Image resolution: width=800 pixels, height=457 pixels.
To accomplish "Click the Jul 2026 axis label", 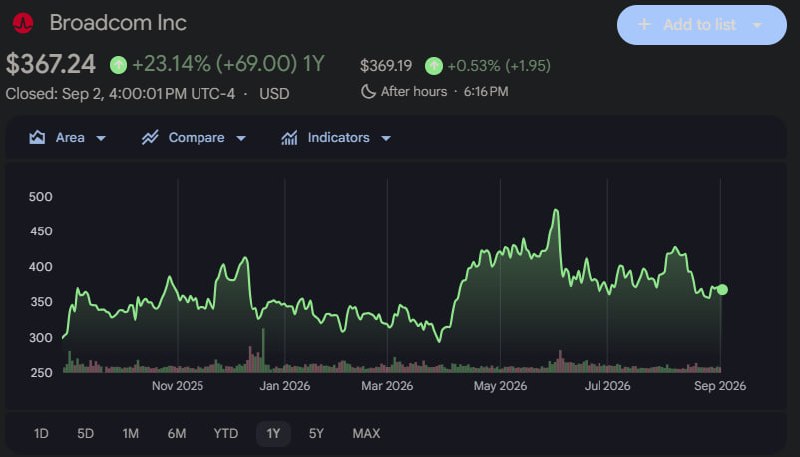I will [607, 386].
